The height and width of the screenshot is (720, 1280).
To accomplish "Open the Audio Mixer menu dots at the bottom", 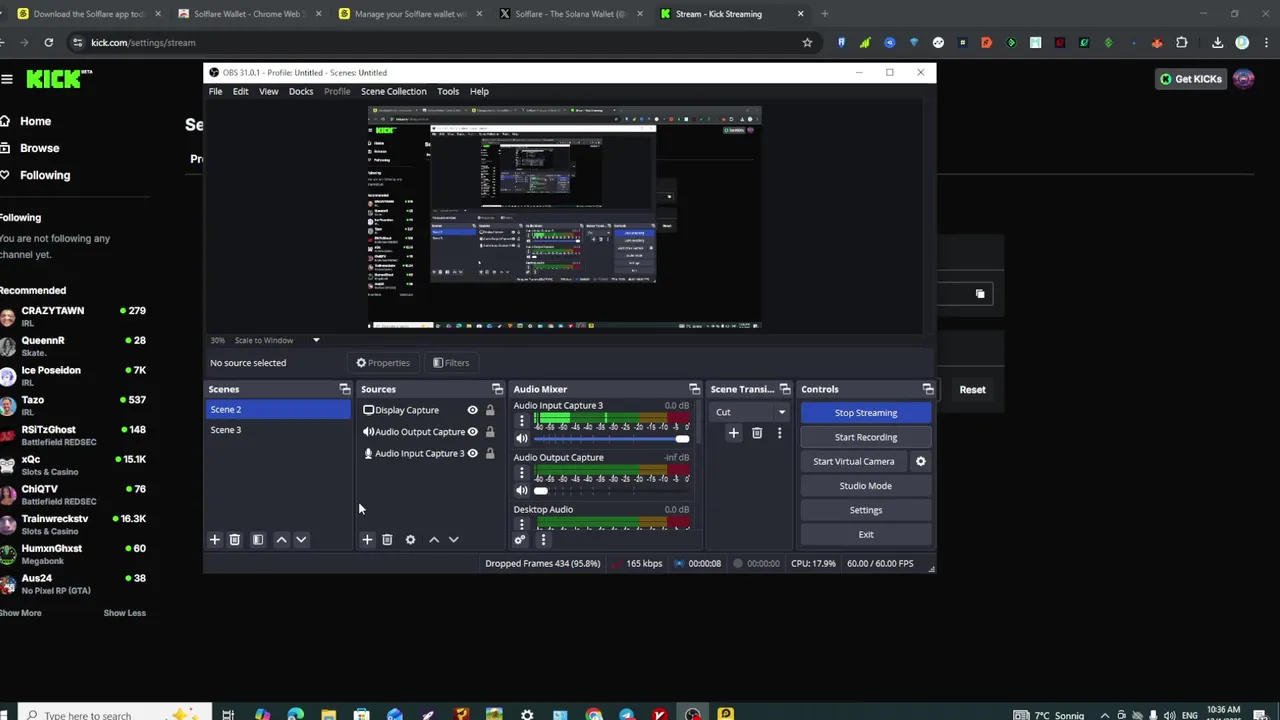I will point(543,540).
